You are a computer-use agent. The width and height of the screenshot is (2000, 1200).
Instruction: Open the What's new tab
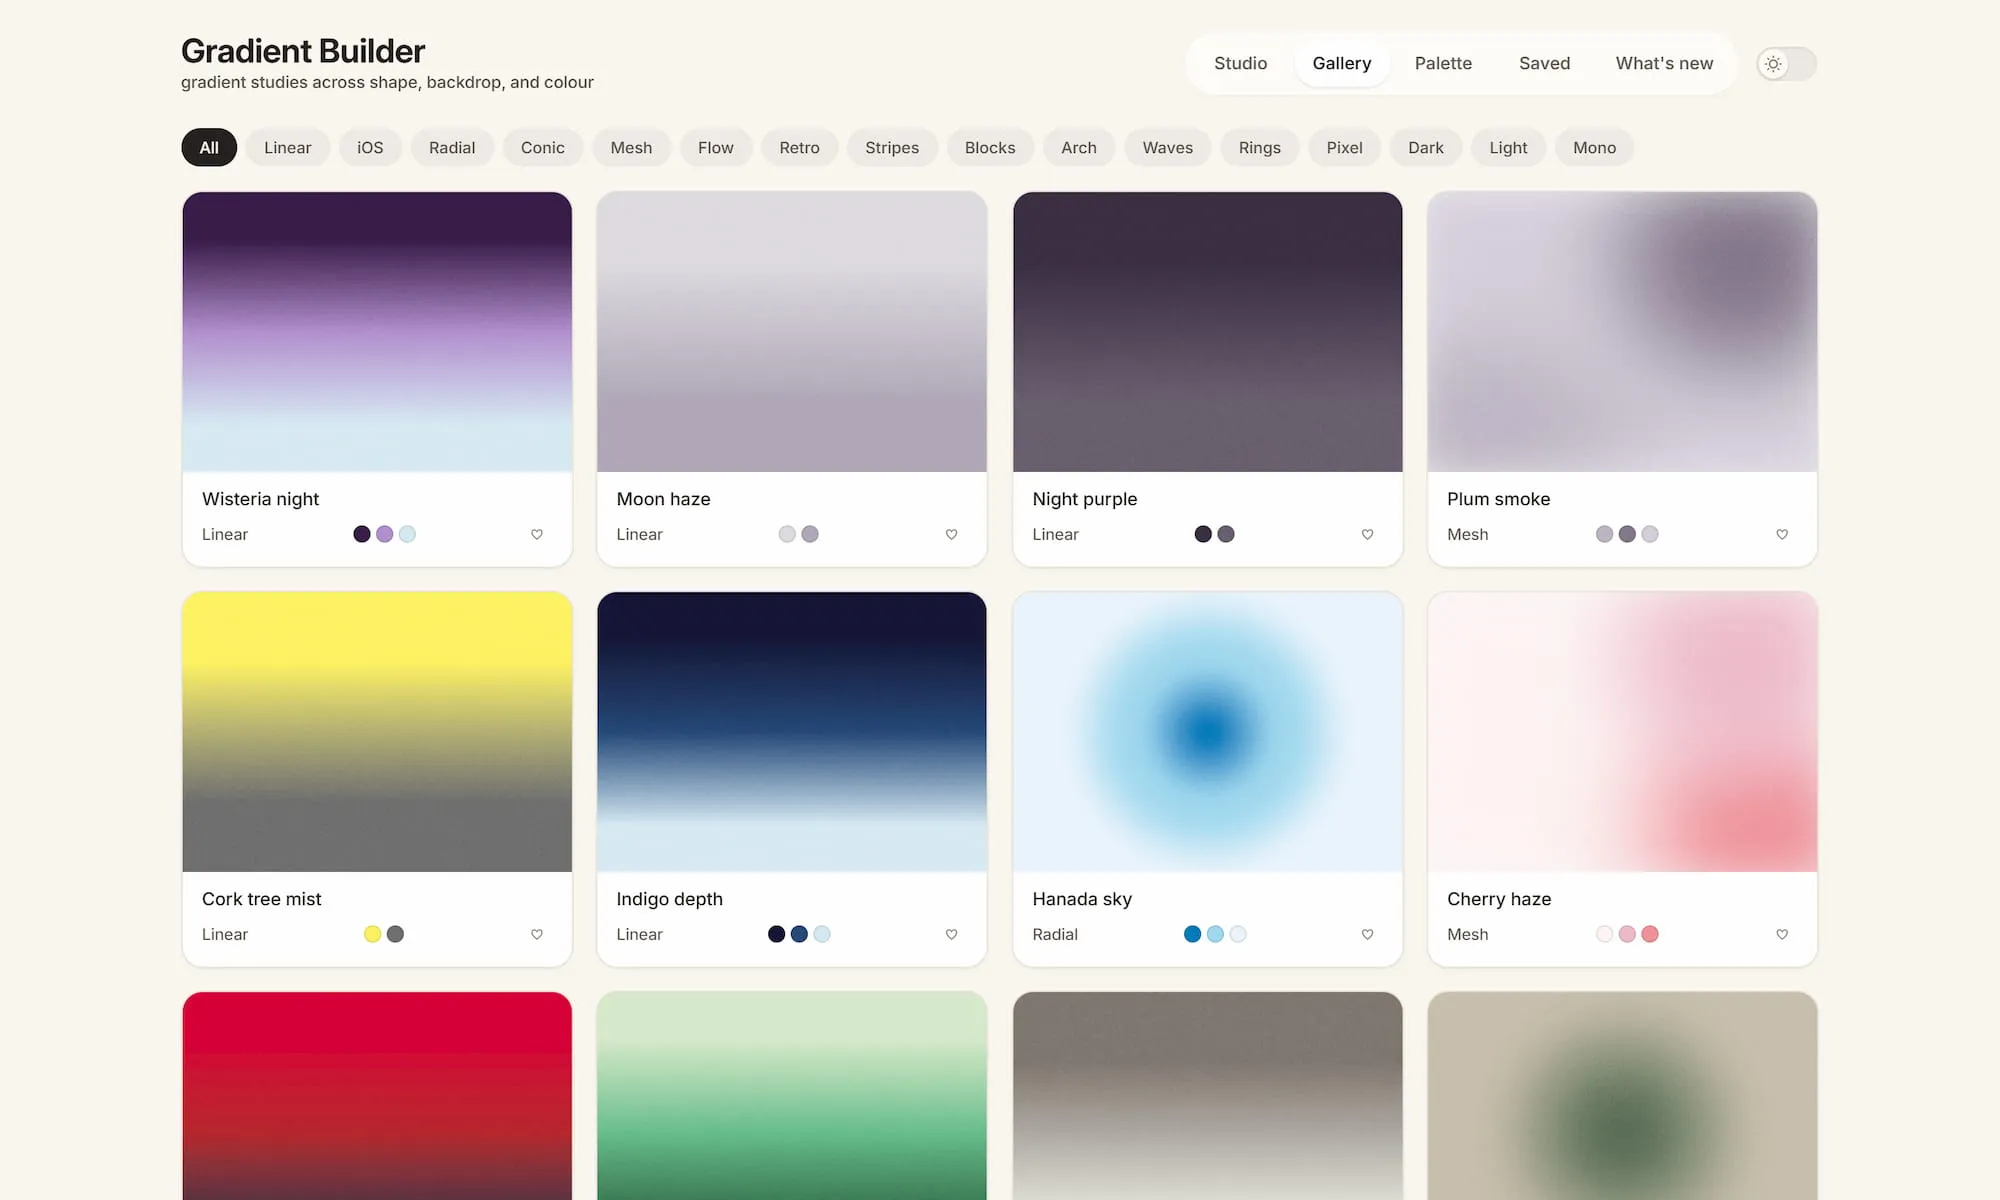coord(1664,64)
